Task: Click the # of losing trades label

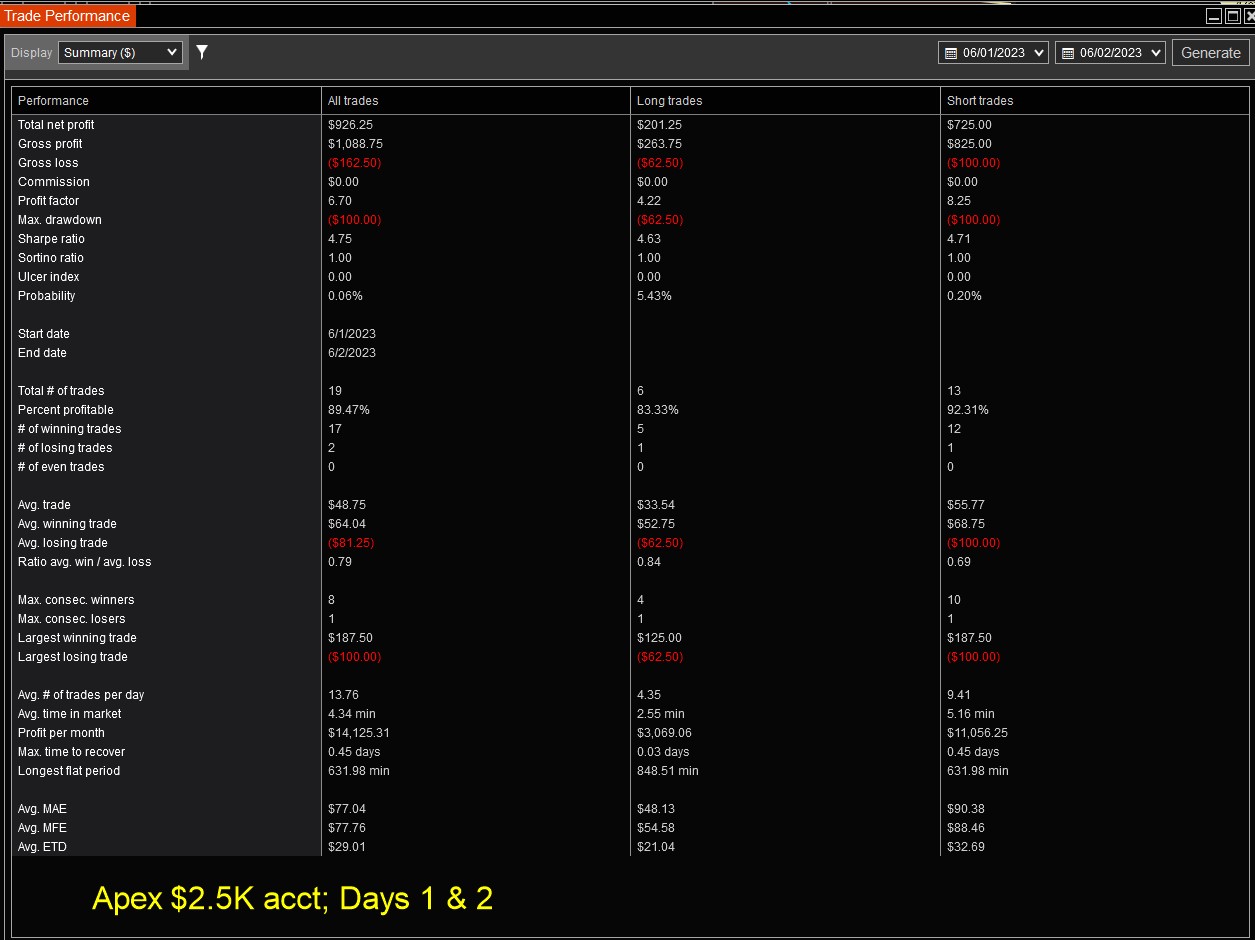Action: 65,448
